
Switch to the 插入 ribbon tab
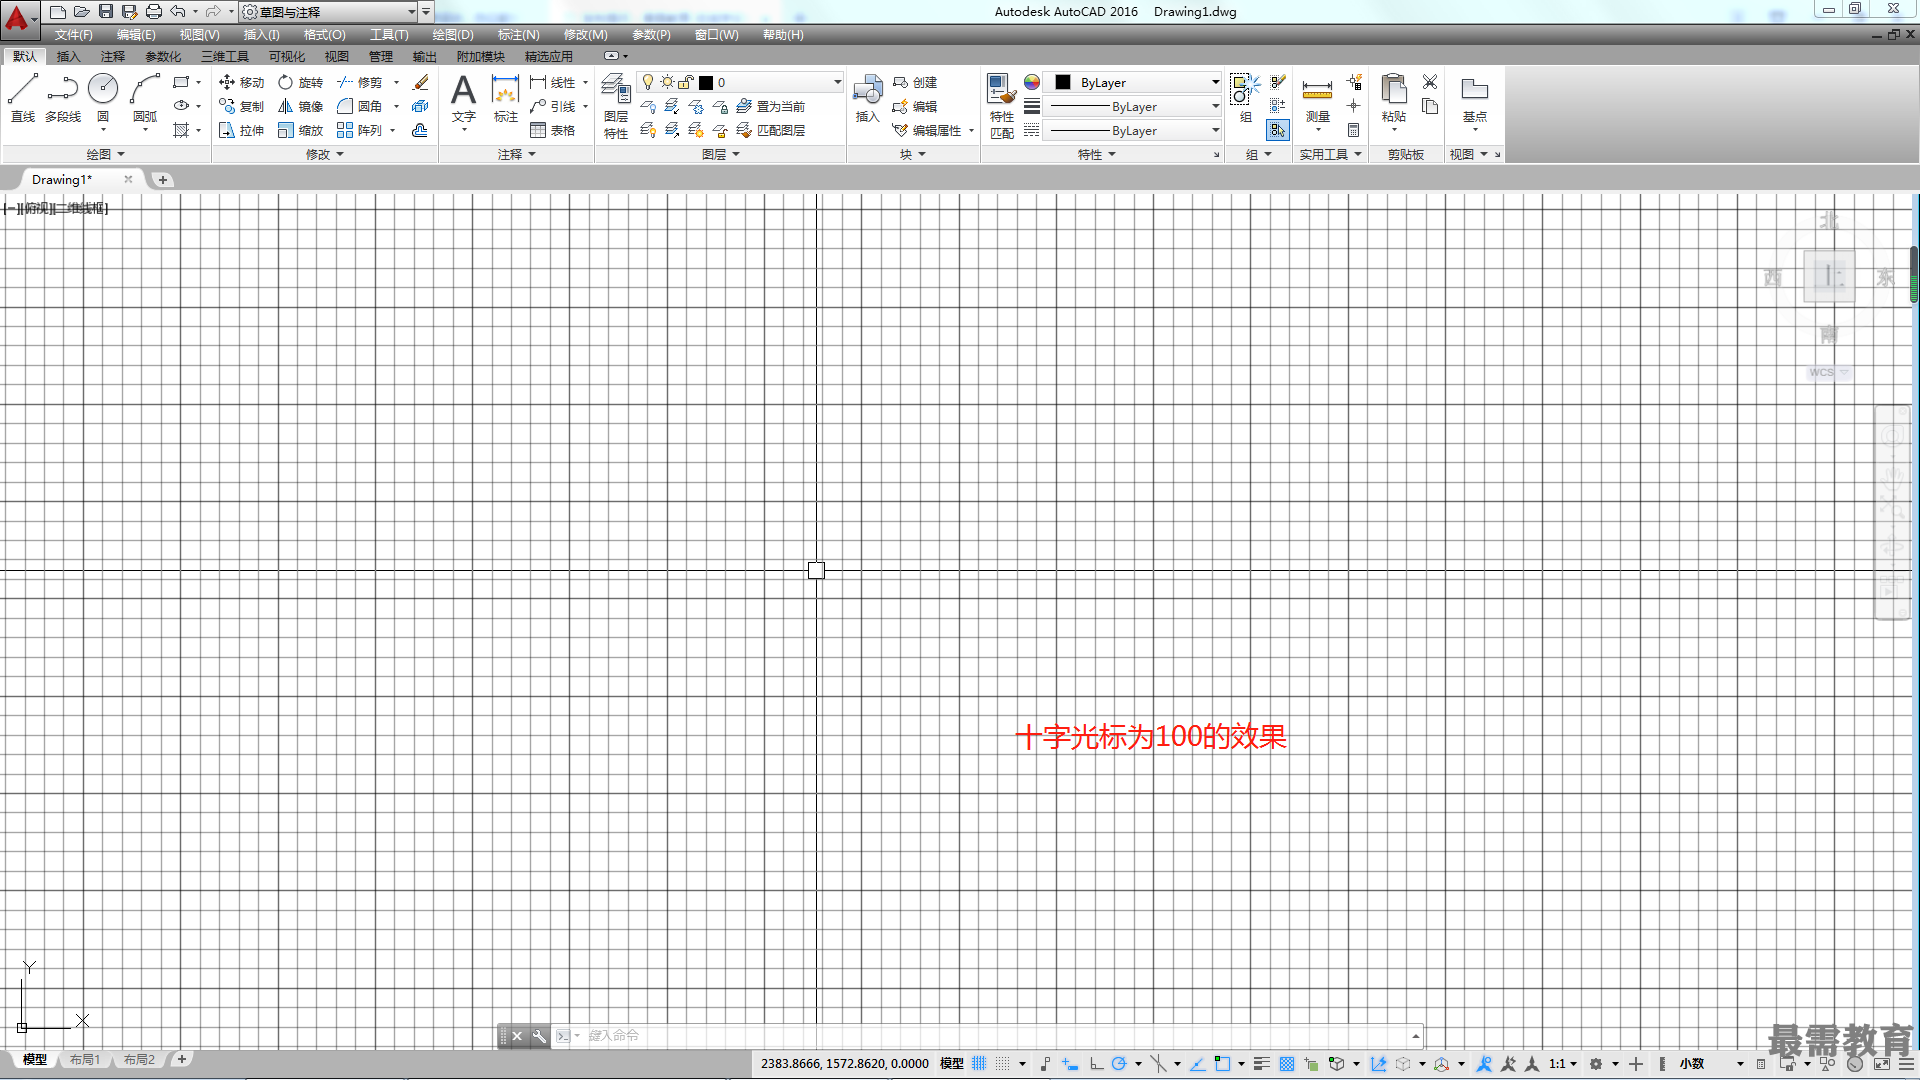(68, 56)
